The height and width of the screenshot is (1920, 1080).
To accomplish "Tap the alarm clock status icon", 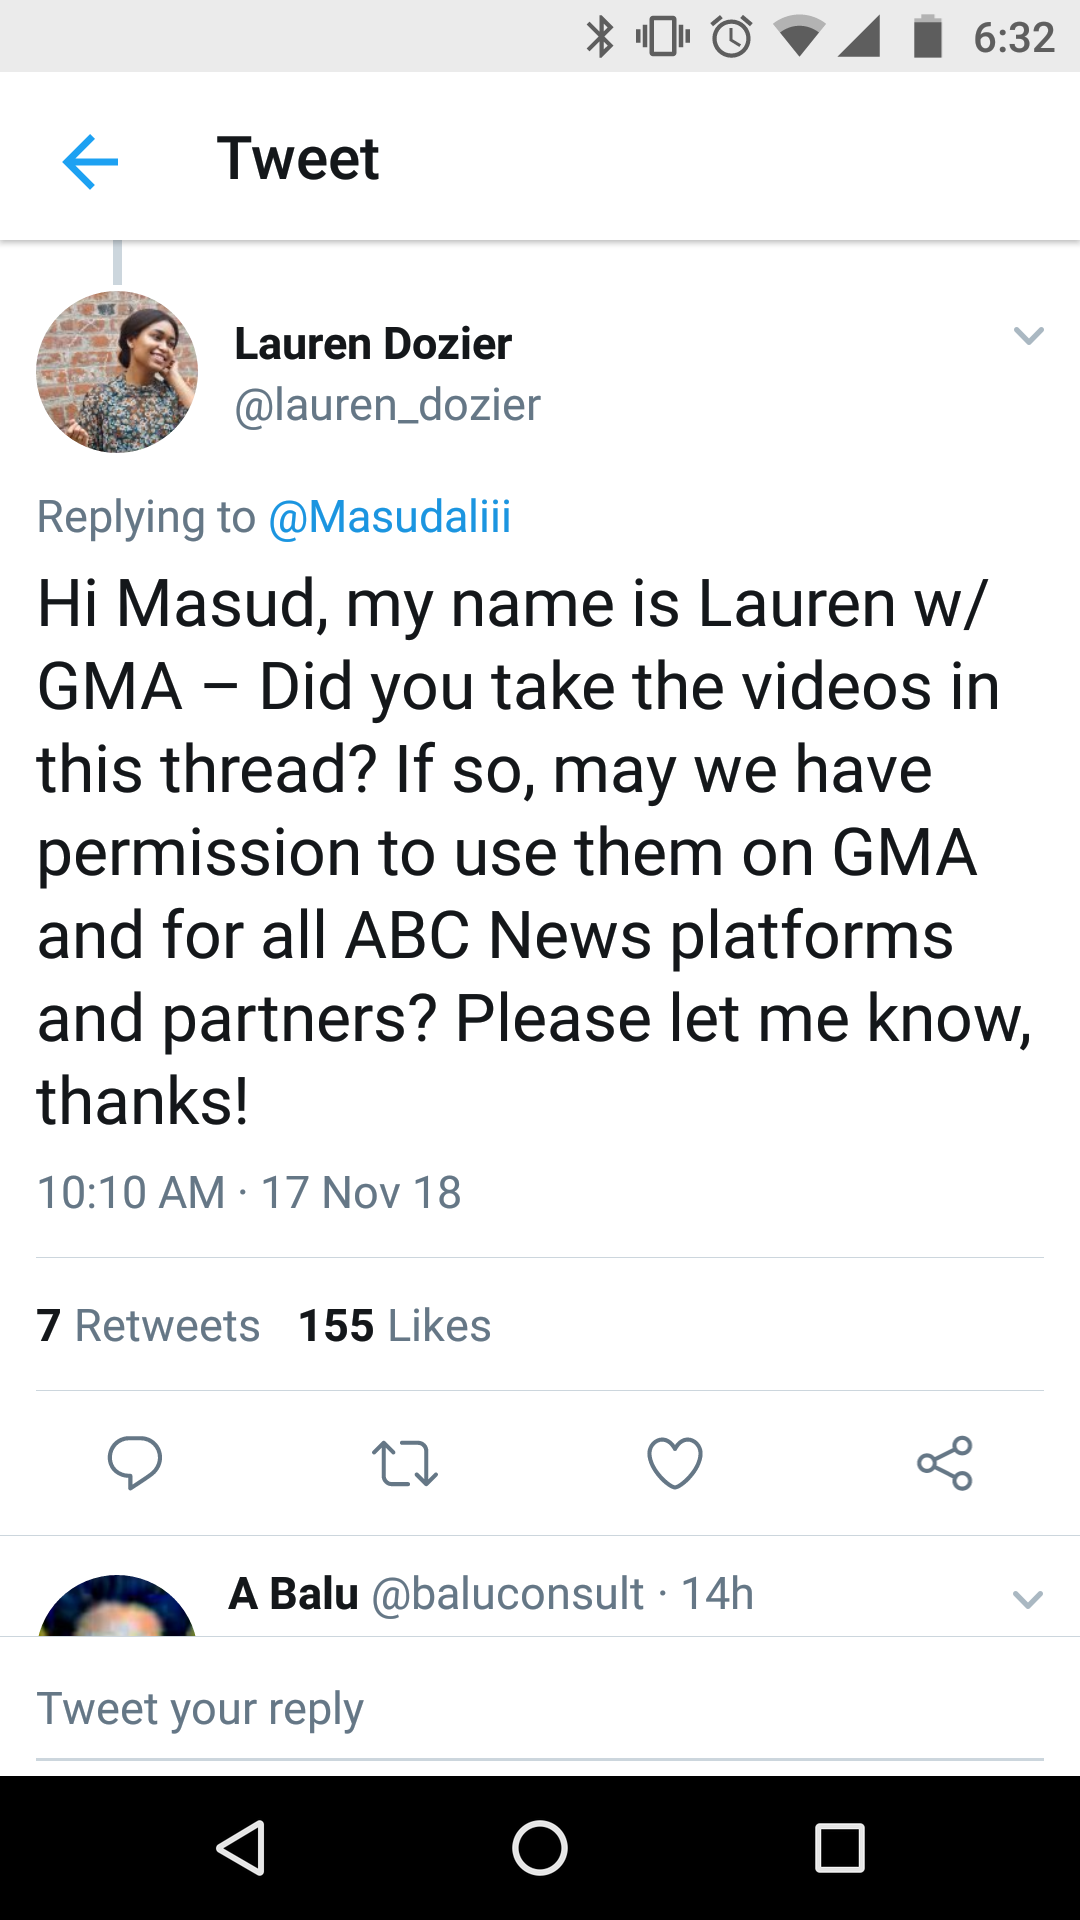I will (731, 38).
